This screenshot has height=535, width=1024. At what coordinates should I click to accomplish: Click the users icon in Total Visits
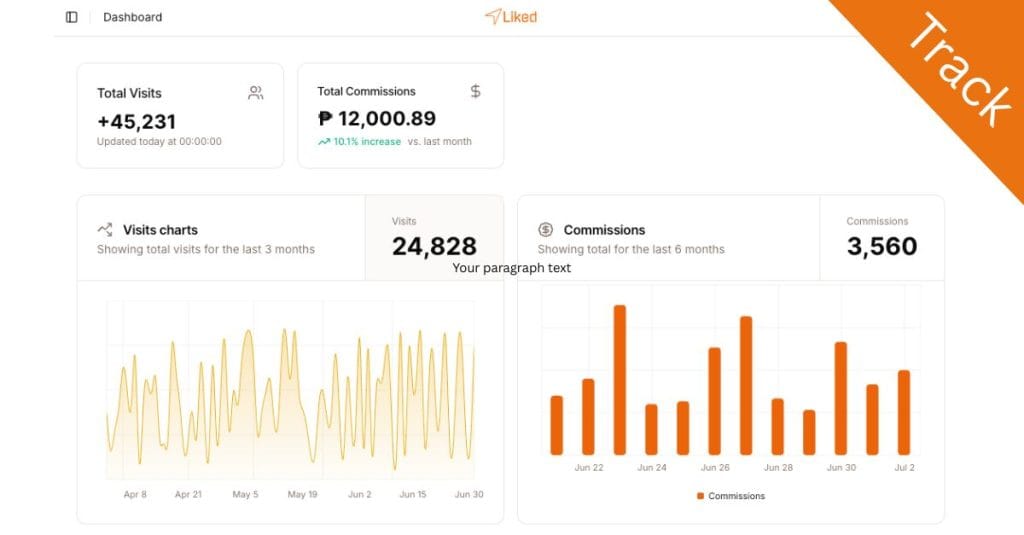click(256, 93)
